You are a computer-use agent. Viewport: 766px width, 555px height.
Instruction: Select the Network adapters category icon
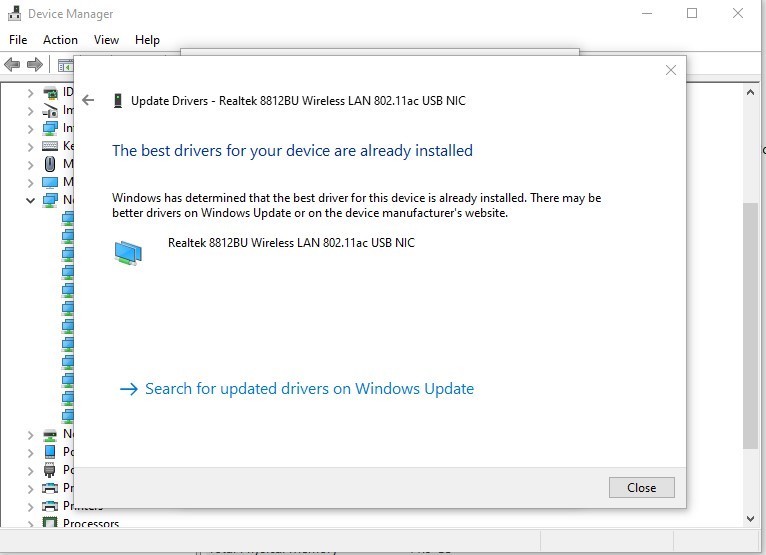coord(50,200)
